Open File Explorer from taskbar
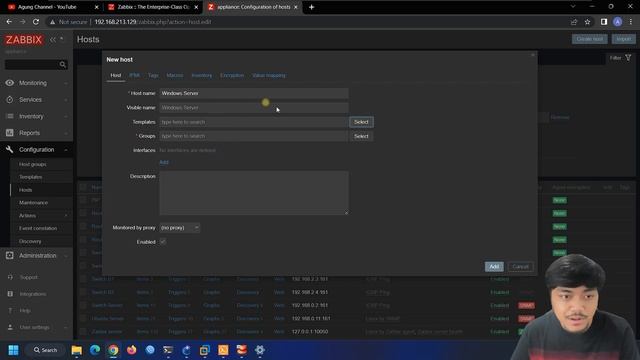Screen dimensions: 640x360 pos(76,350)
